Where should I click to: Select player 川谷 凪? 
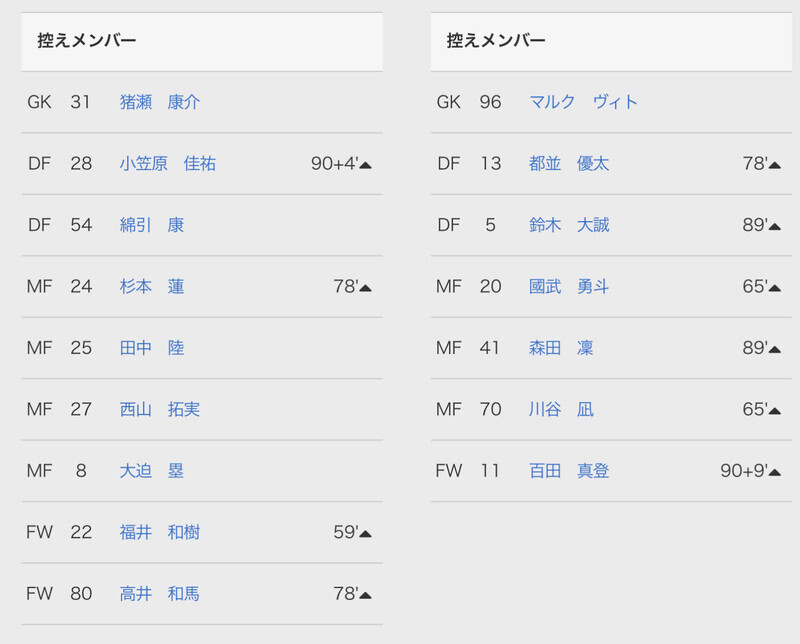(561, 409)
